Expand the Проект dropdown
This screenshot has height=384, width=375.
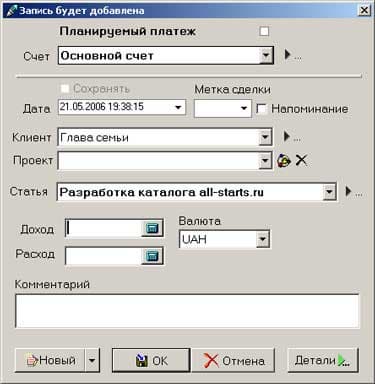click(x=265, y=161)
